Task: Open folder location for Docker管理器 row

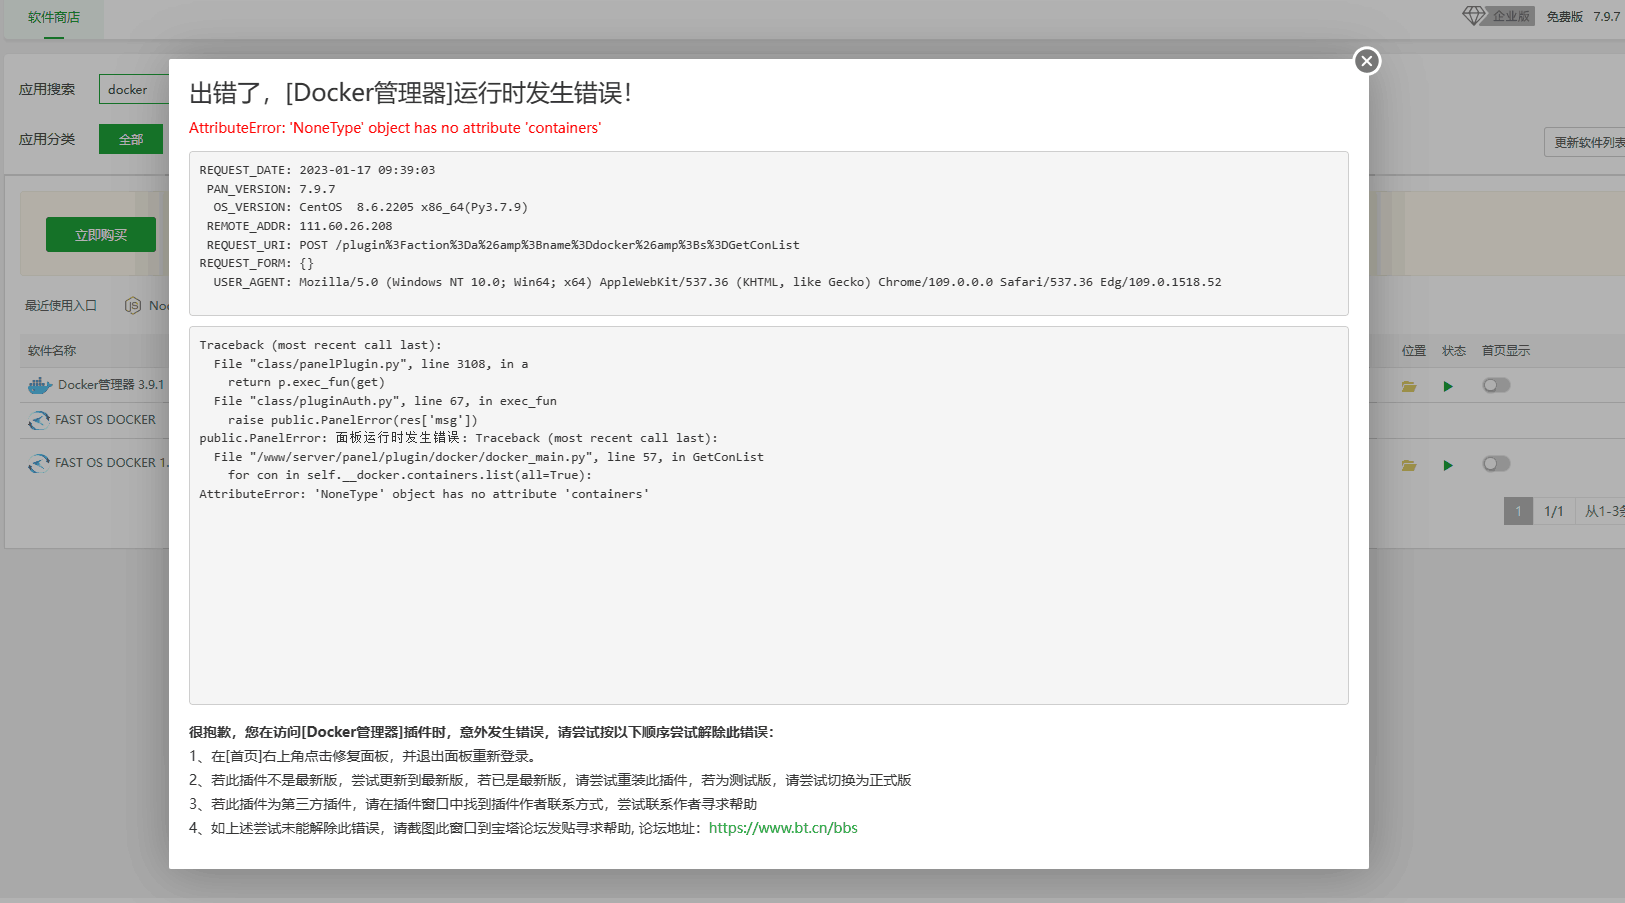Action: coord(1409,386)
